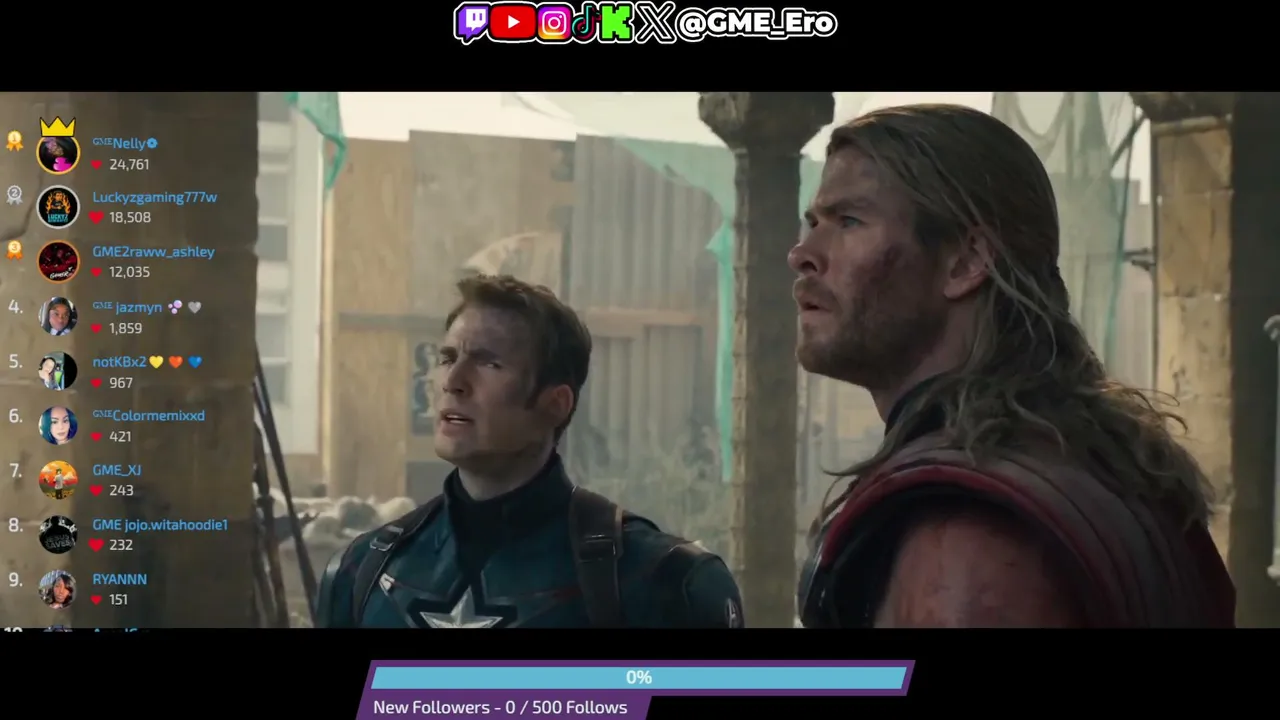
Task: Click the username notKBx2
Action: click(x=119, y=362)
